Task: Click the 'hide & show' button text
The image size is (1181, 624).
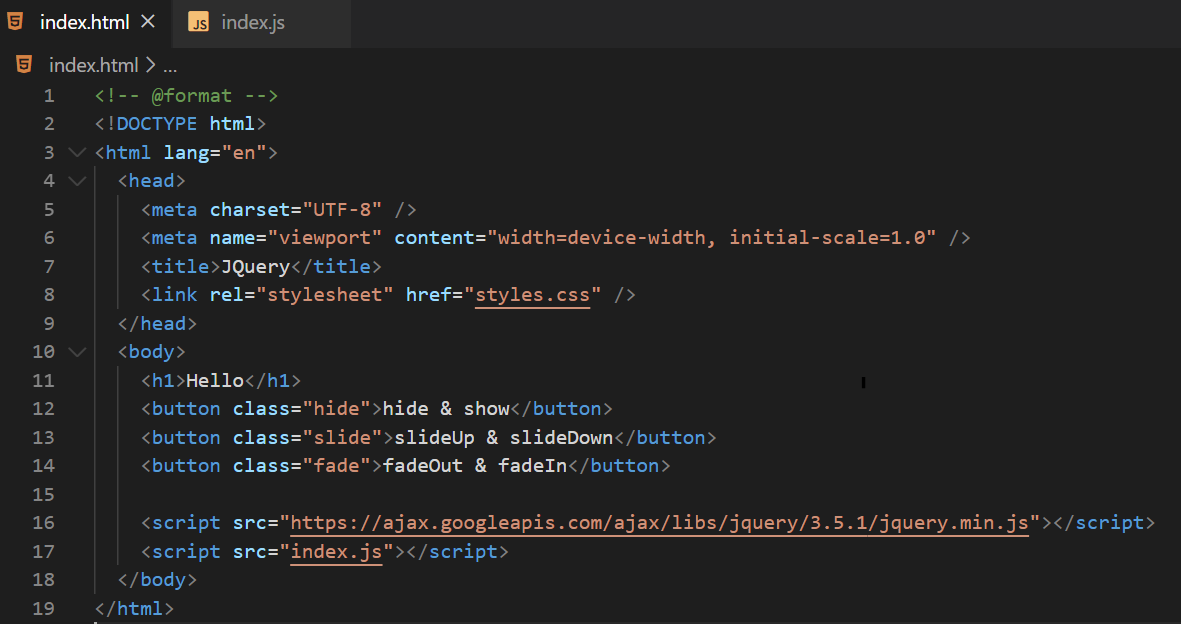Action: (x=447, y=408)
